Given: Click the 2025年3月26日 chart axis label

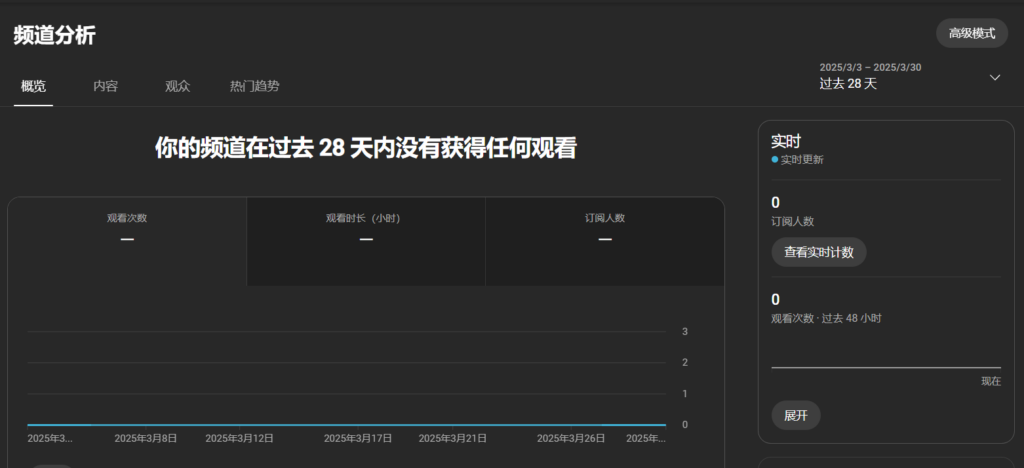Looking at the screenshot, I should tap(571, 438).
